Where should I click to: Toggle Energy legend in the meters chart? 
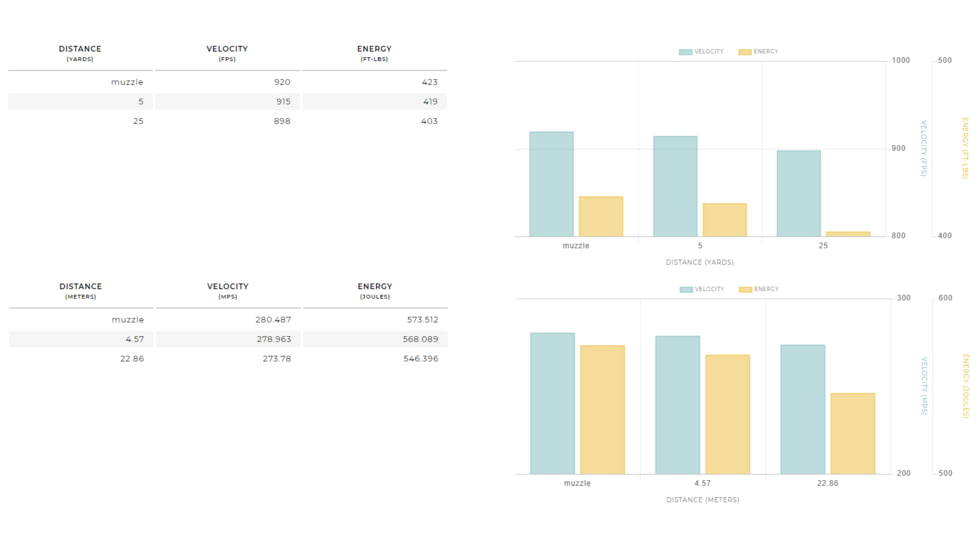pos(759,290)
